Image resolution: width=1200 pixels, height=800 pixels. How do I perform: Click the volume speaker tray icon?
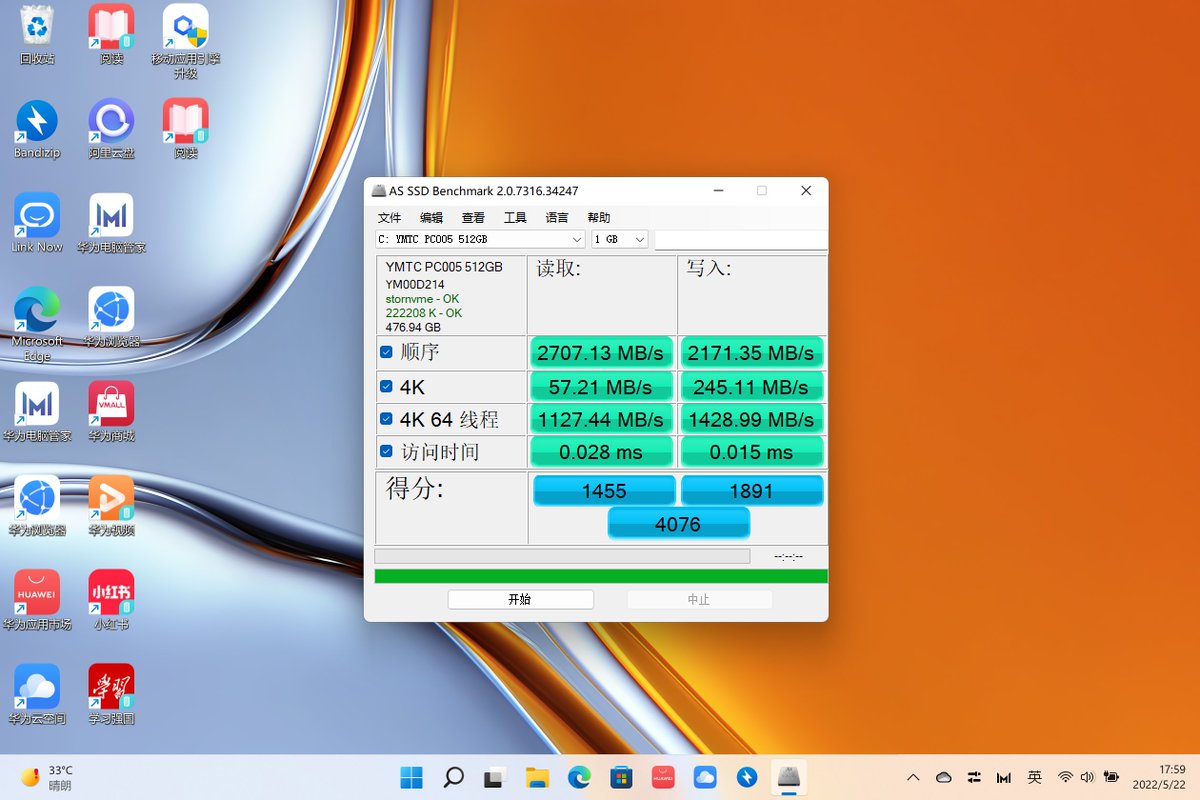pyautogui.click(x=1087, y=777)
